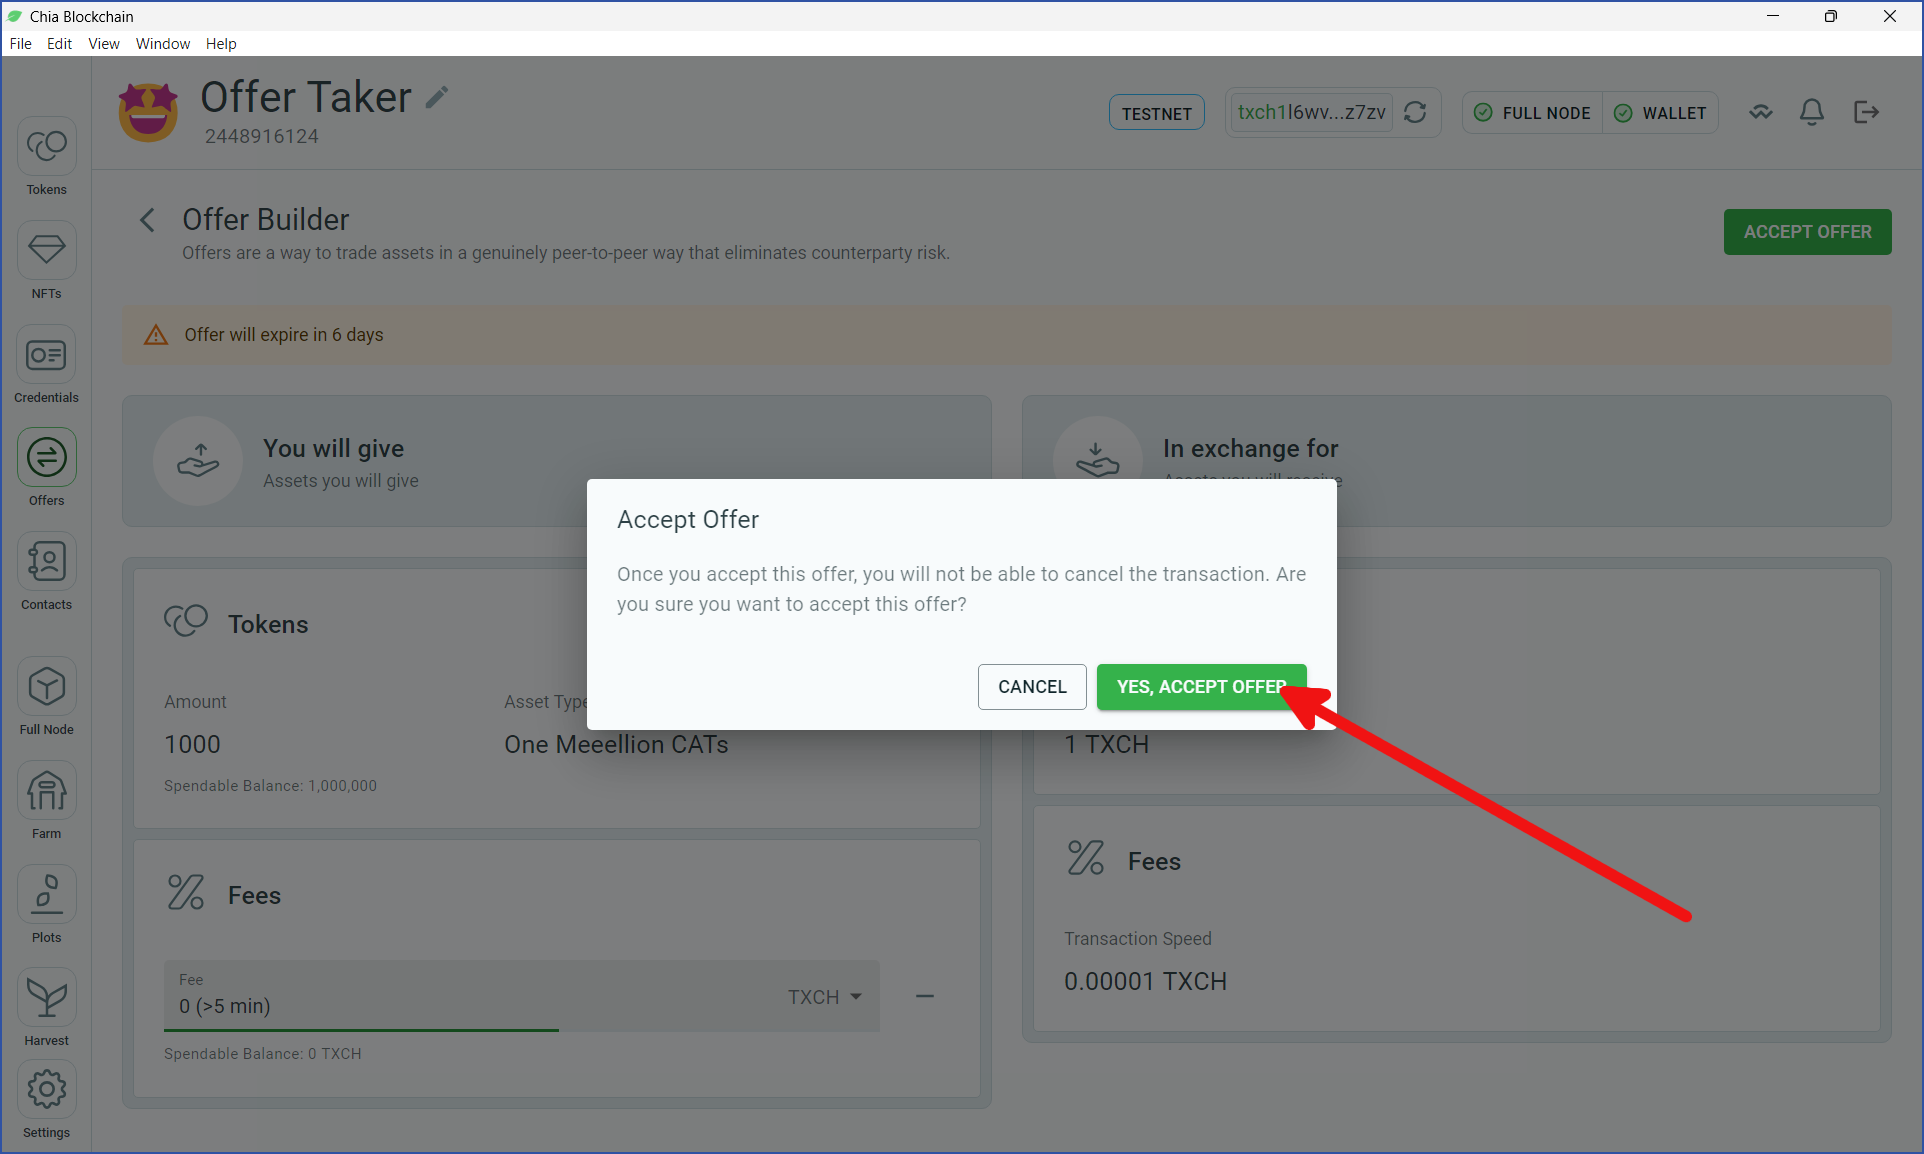
Task: Copy the txch1l6wv...z7zv address
Action: pos(1311,112)
